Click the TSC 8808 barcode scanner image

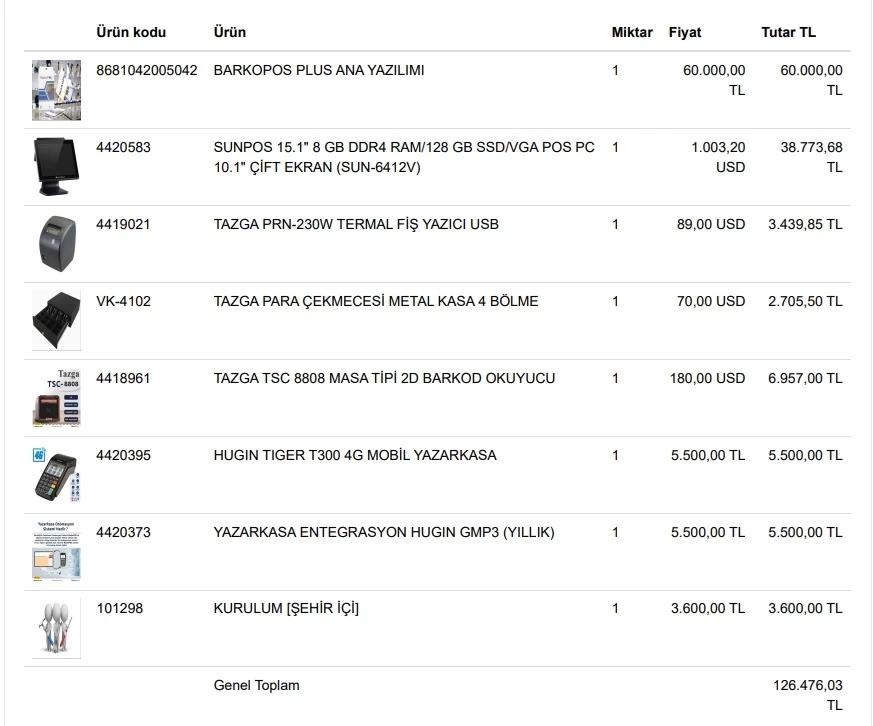[x=56, y=397]
